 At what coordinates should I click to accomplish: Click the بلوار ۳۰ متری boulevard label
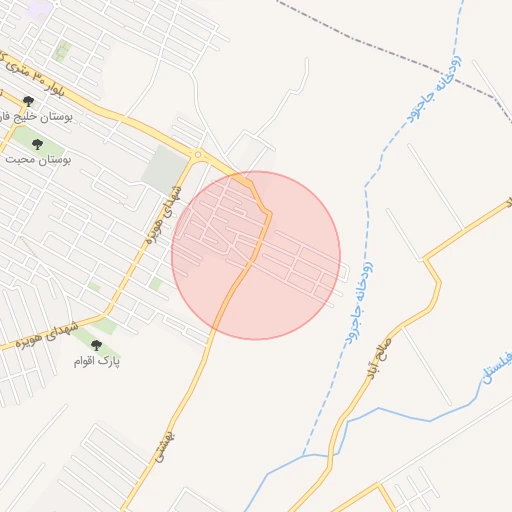point(32,75)
